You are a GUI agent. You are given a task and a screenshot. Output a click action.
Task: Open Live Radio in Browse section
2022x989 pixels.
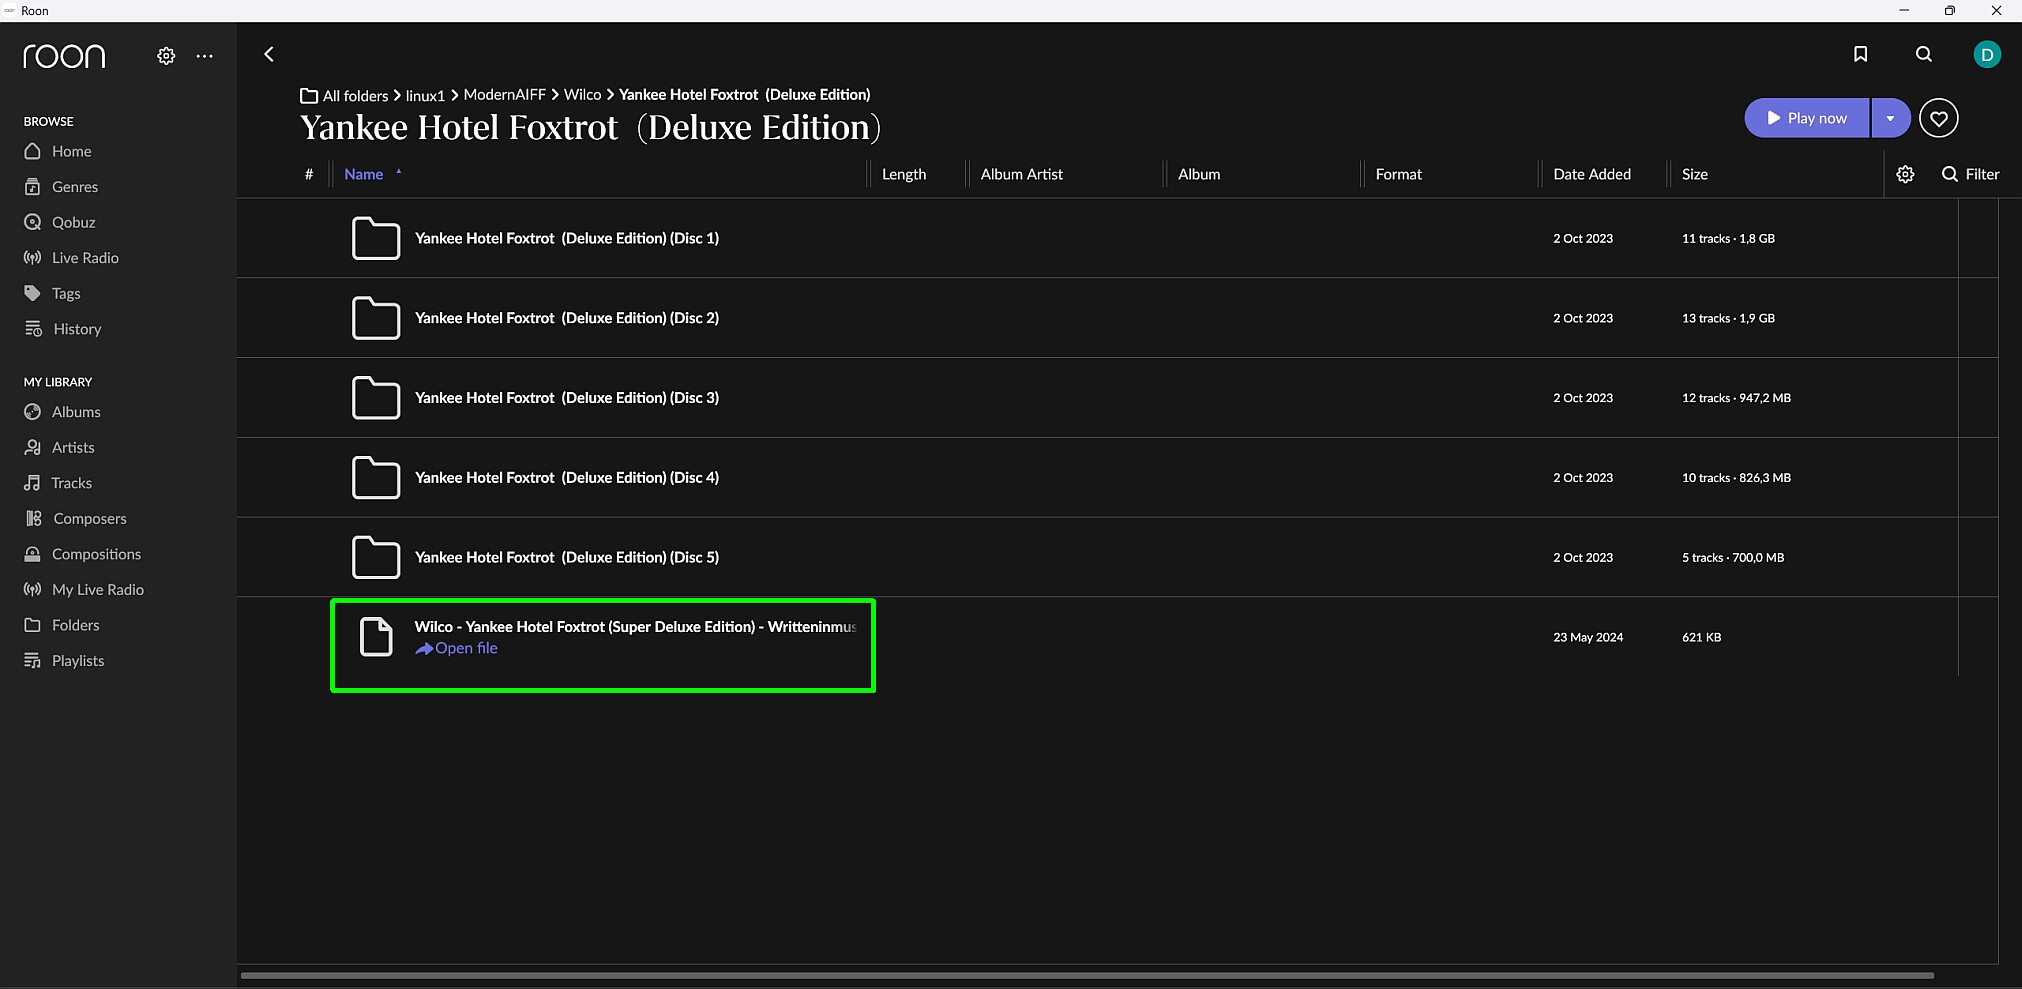click(x=71, y=258)
